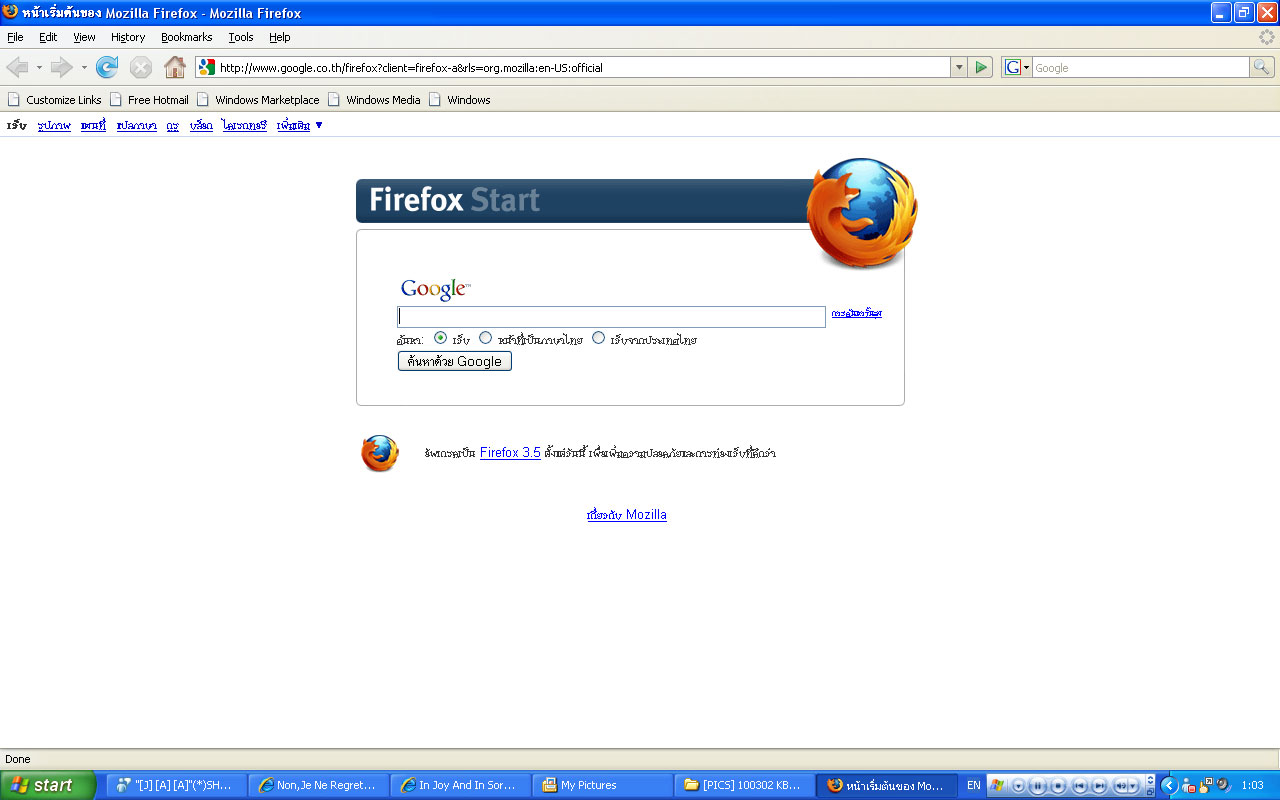Viewport: 1280px width, 800px height.
Task: Open the Tools menu
Action: click(x=241, y=37)
